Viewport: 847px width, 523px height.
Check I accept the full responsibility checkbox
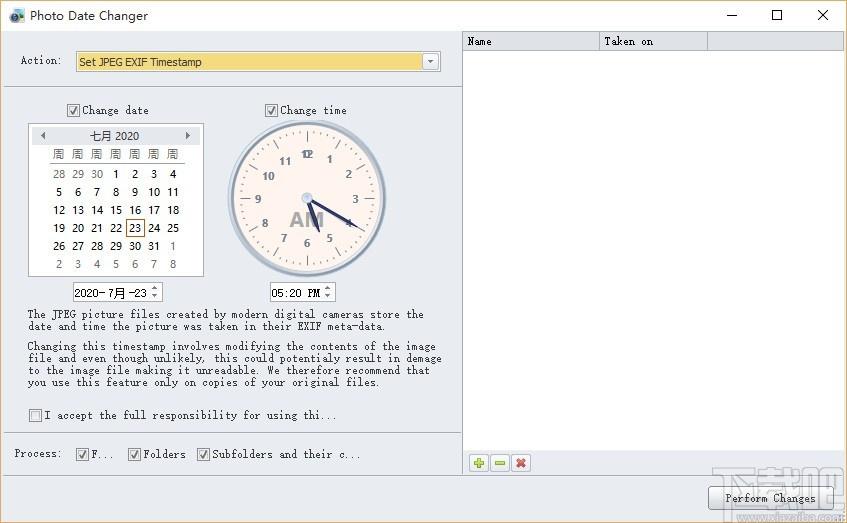[36, 415]
